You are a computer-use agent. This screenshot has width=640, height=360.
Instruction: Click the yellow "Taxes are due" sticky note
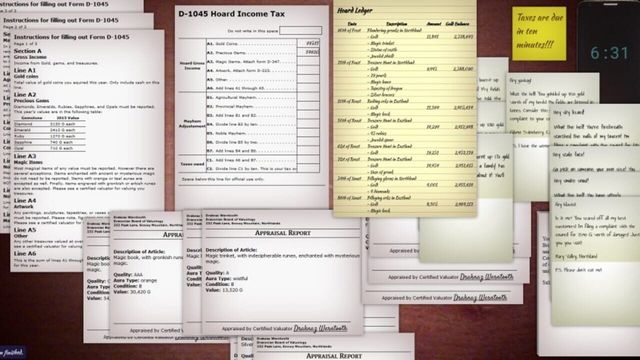point(539,33)
